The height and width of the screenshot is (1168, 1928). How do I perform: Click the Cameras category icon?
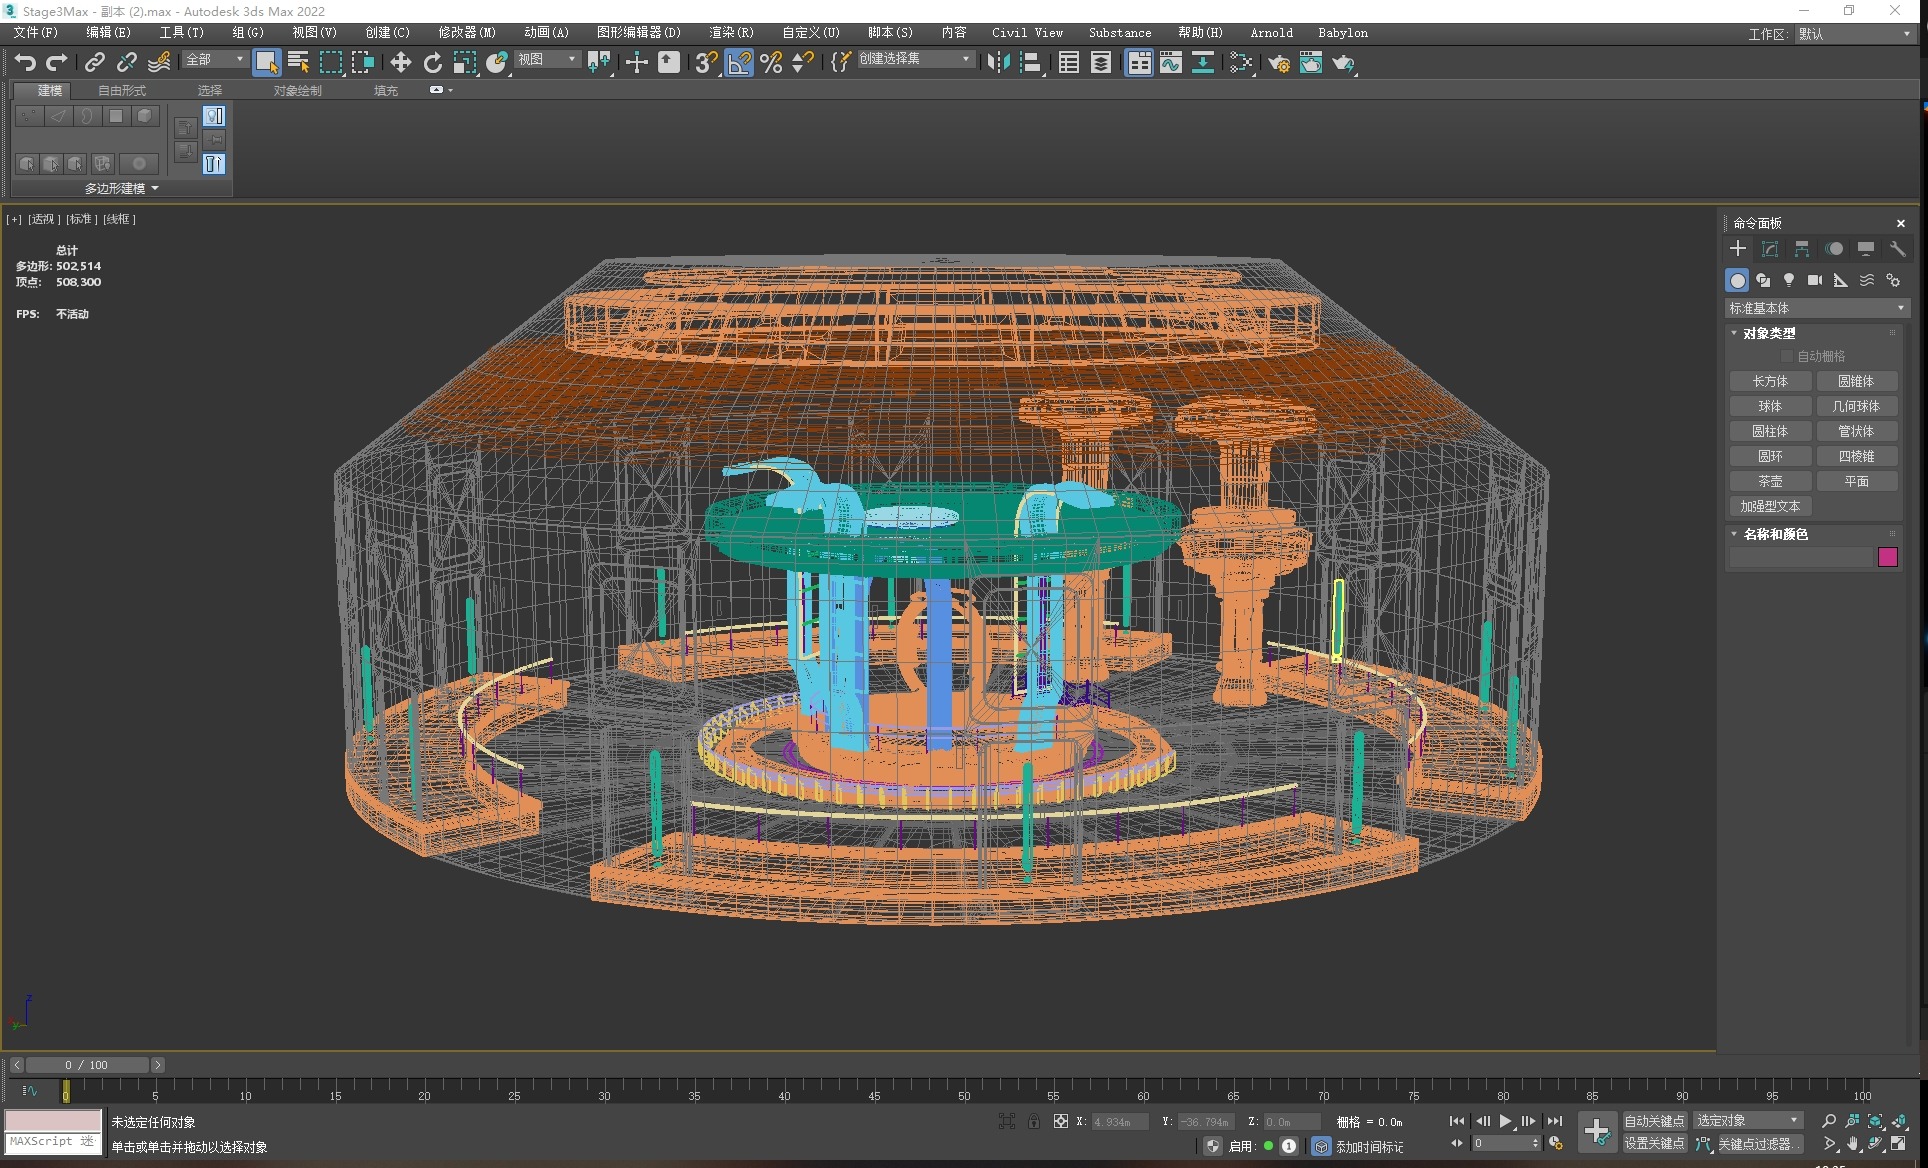[x=1814, y=281]
